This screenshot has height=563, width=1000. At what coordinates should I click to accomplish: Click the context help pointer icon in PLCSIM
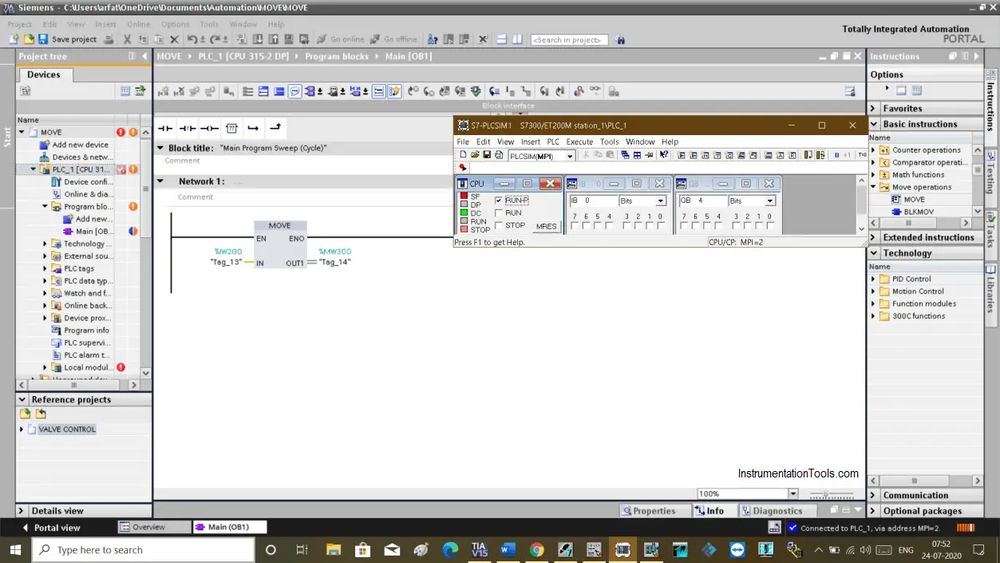(x=664, y=154)
